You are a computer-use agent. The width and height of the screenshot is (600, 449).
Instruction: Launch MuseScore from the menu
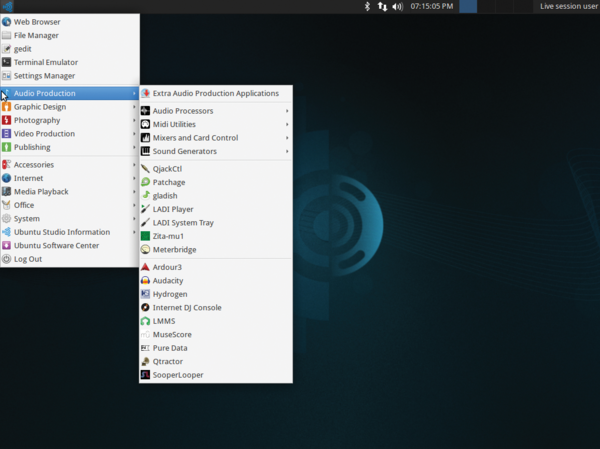click(172, 335)
